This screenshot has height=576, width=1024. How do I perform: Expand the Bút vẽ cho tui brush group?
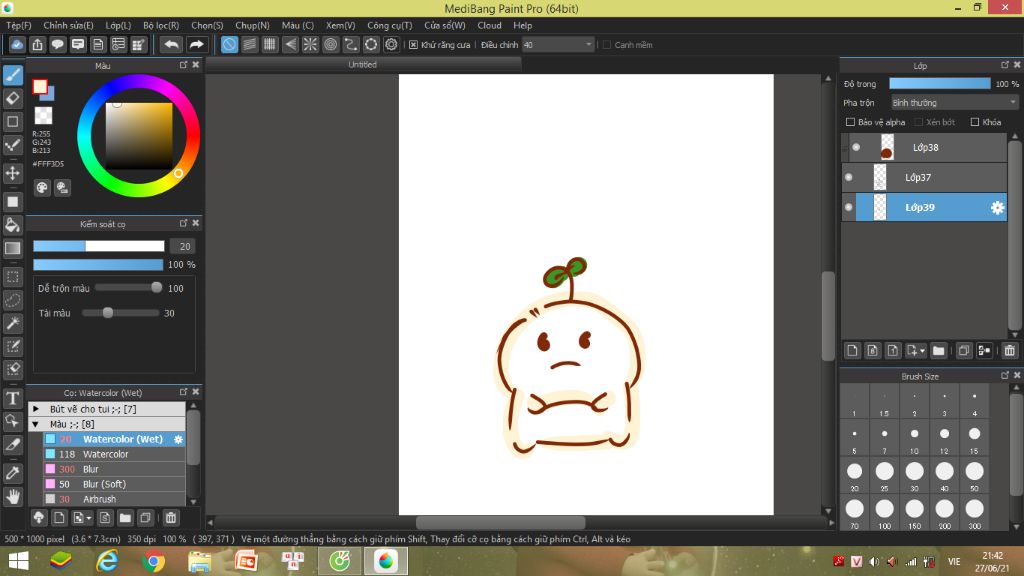click(x=36, y=409)
